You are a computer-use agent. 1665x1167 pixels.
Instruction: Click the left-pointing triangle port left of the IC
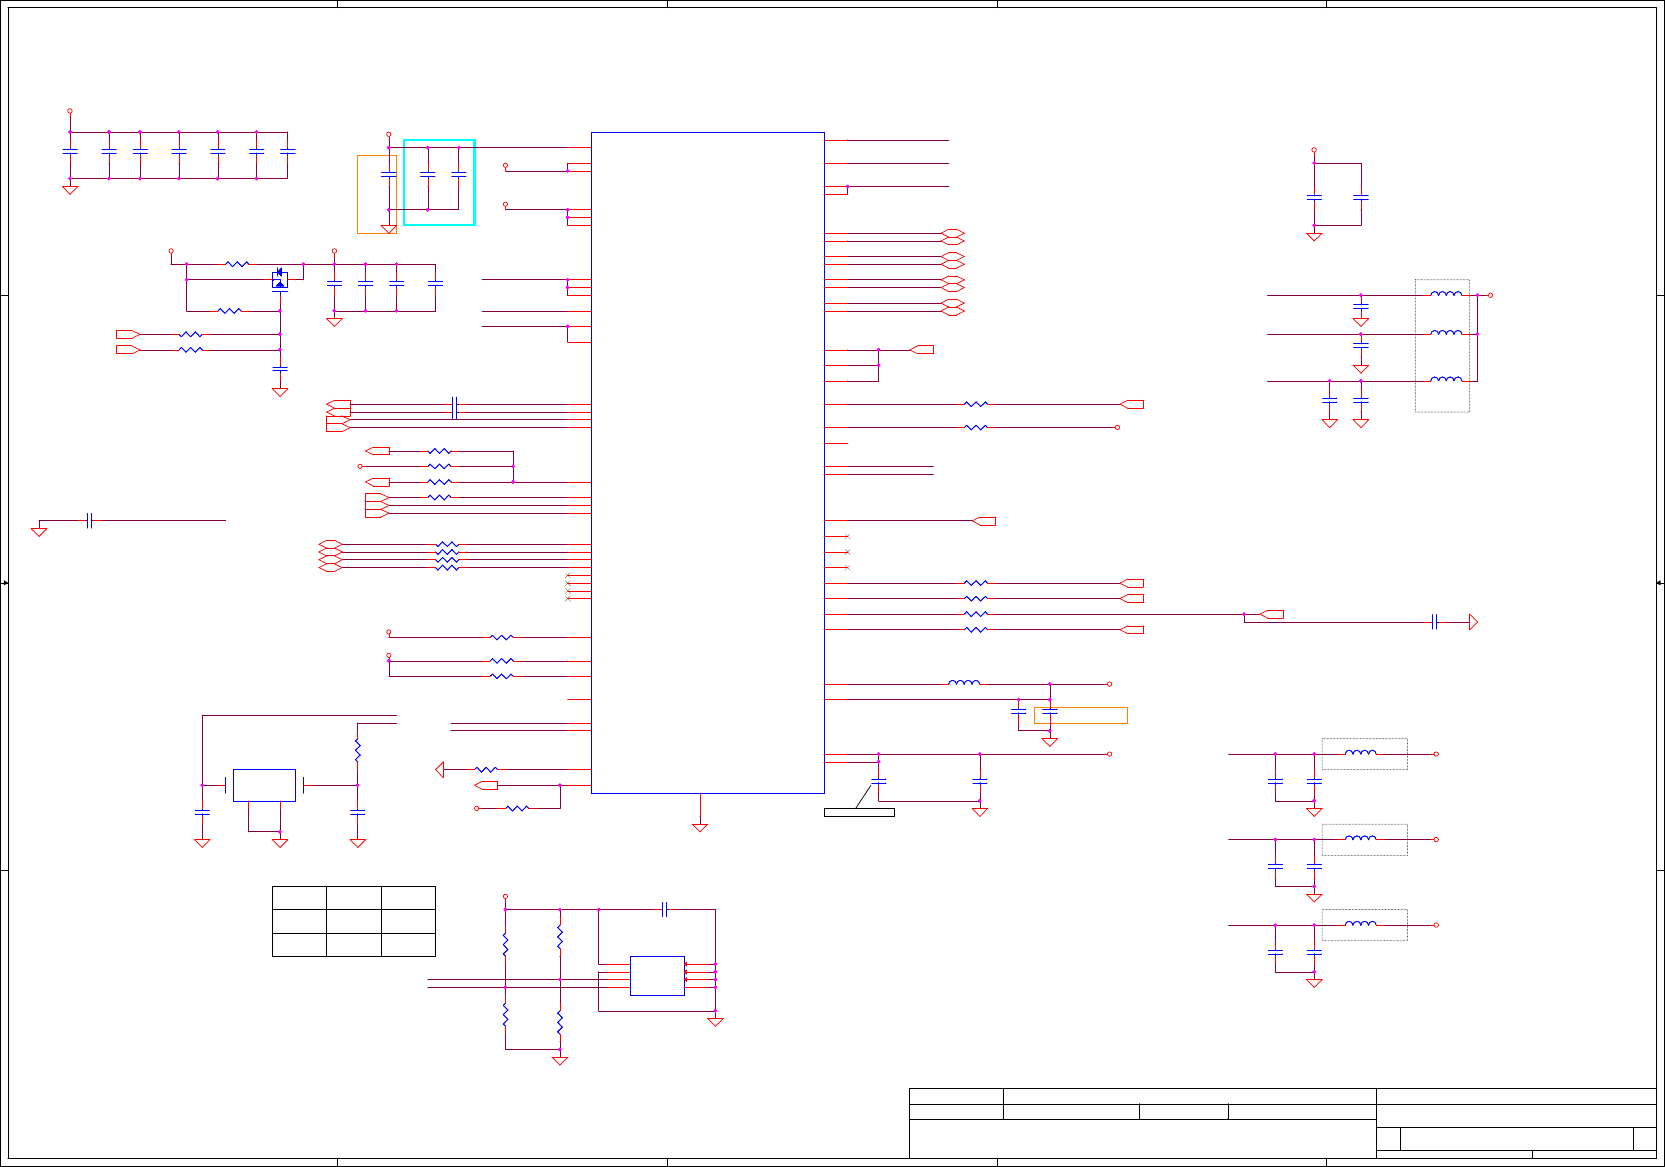pos(440,769)
